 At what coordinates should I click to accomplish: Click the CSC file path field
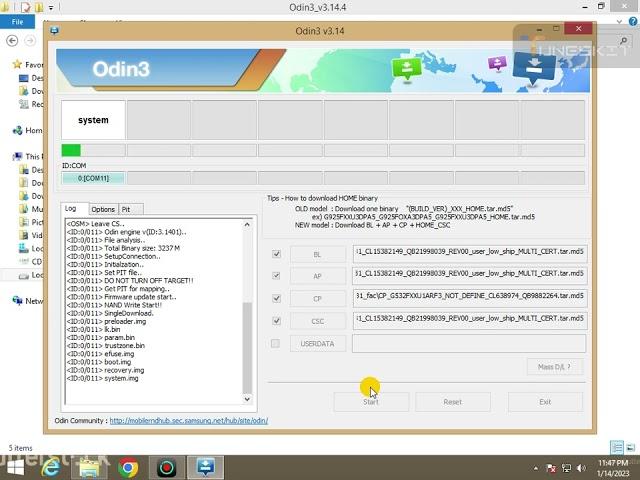(470, 319)
